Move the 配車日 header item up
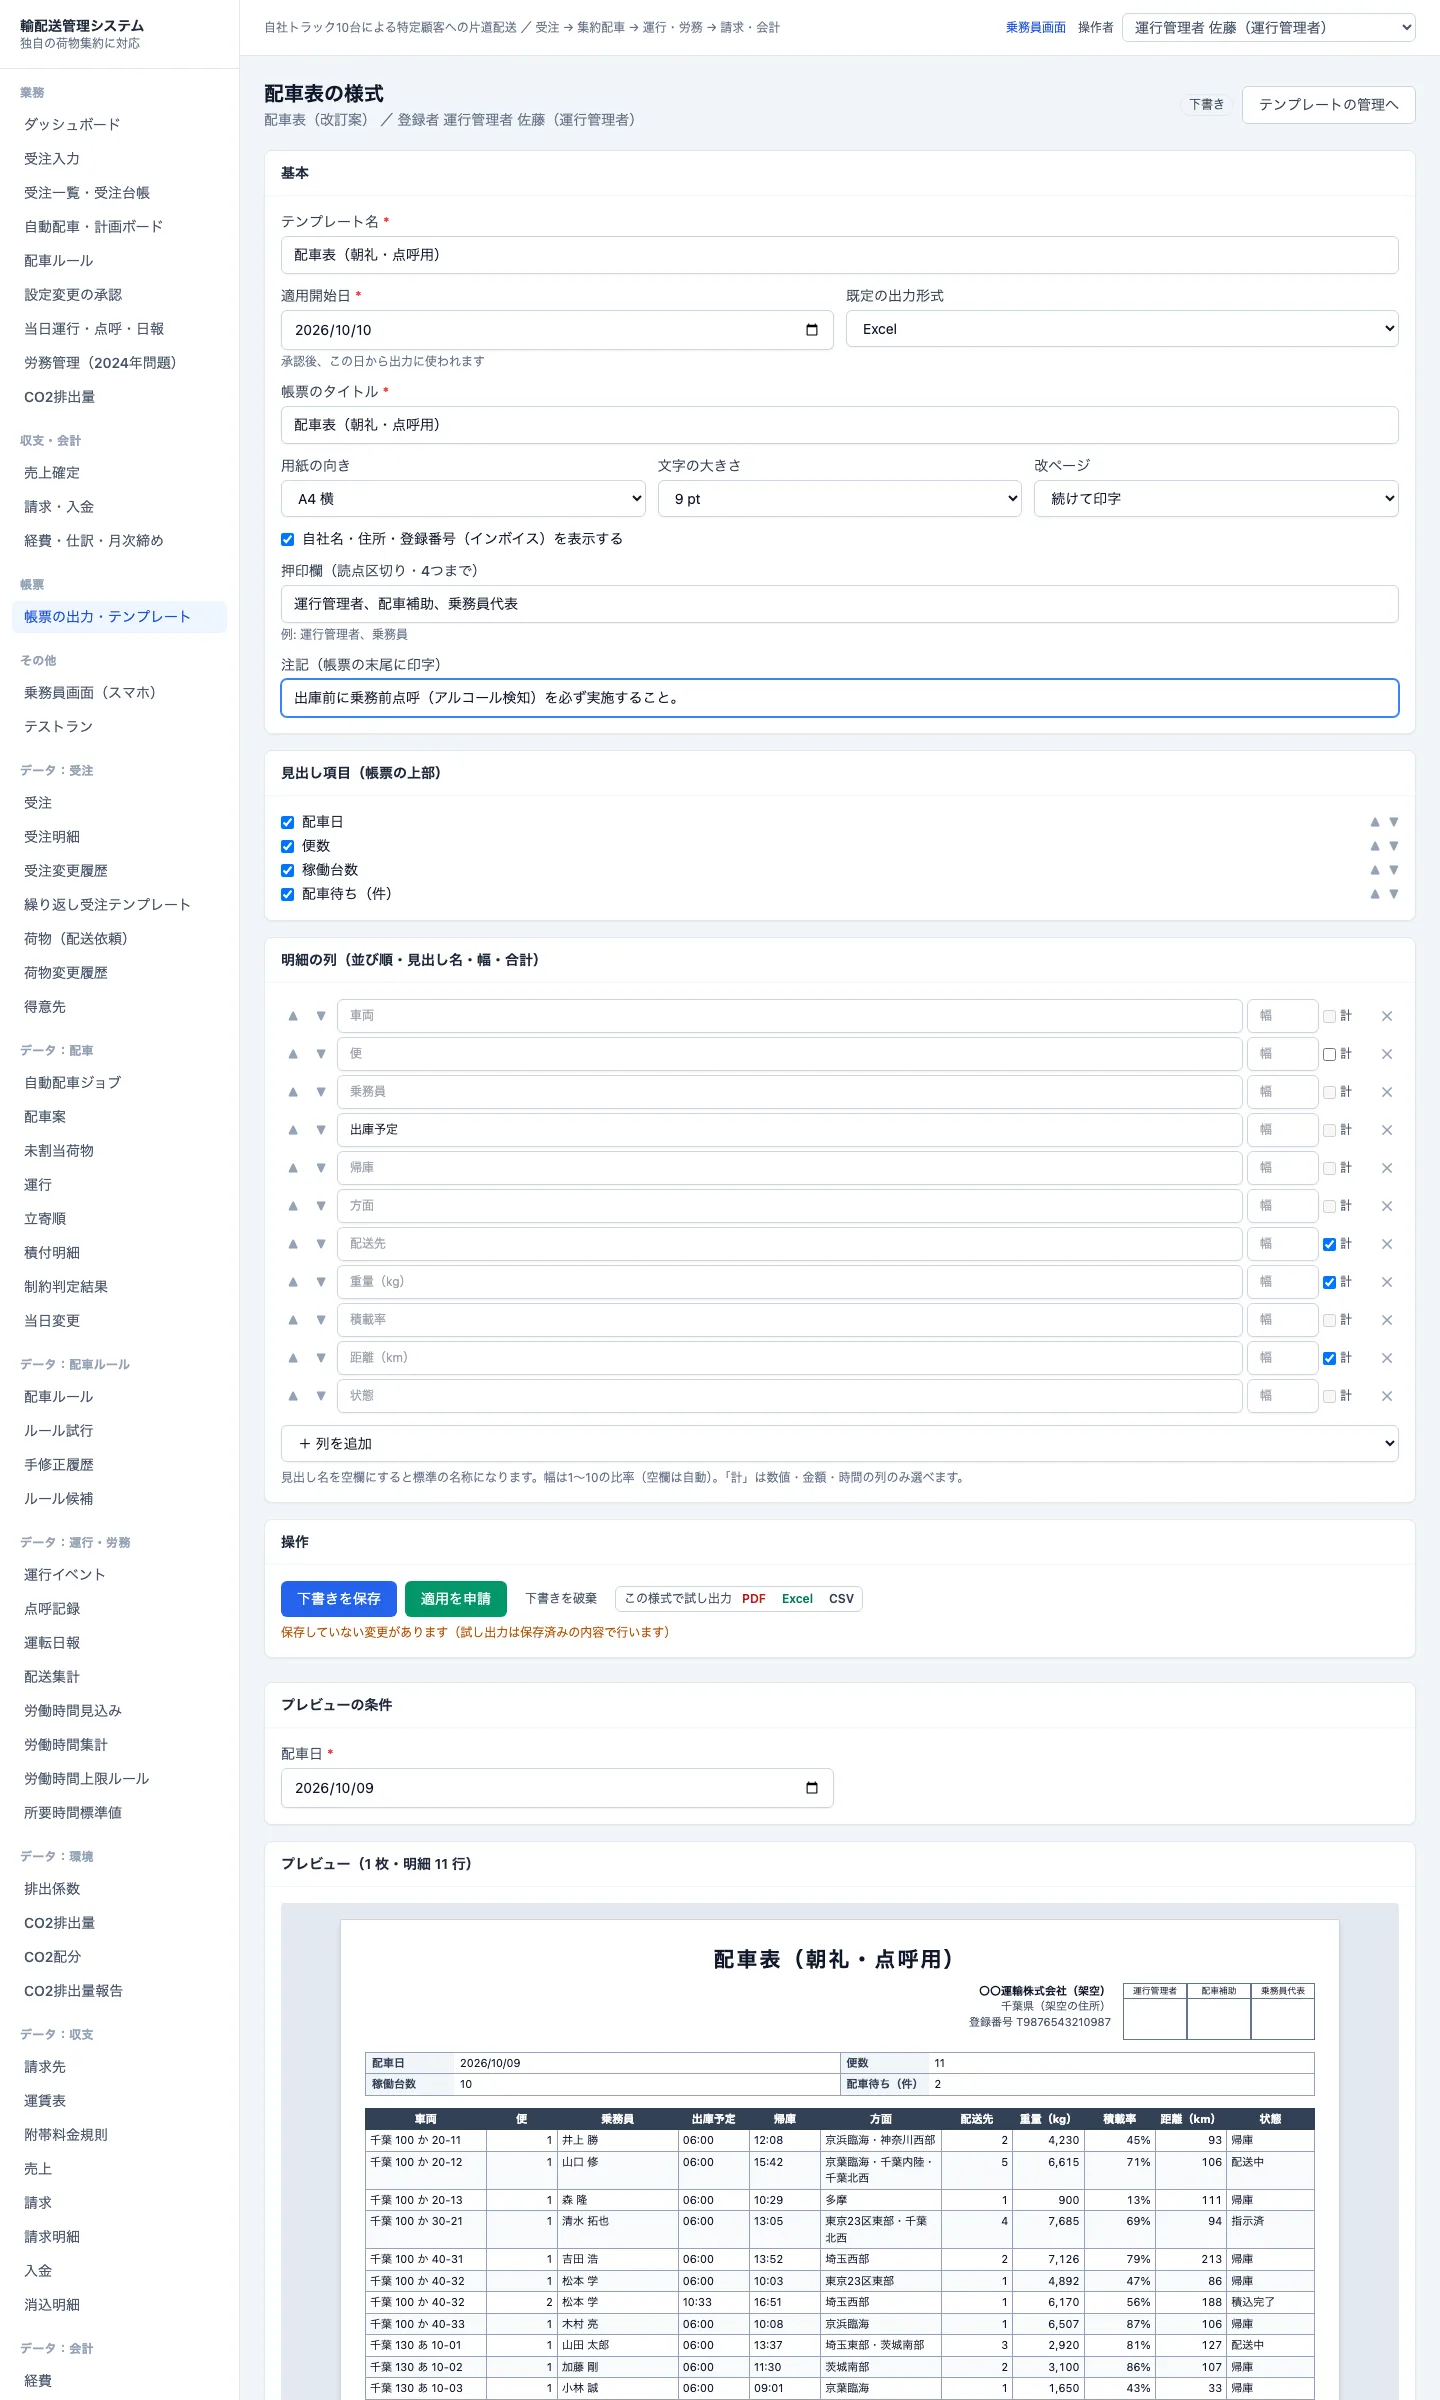The height and width of the screenshot is (2400, 1440). click(x=1375, y=822)
